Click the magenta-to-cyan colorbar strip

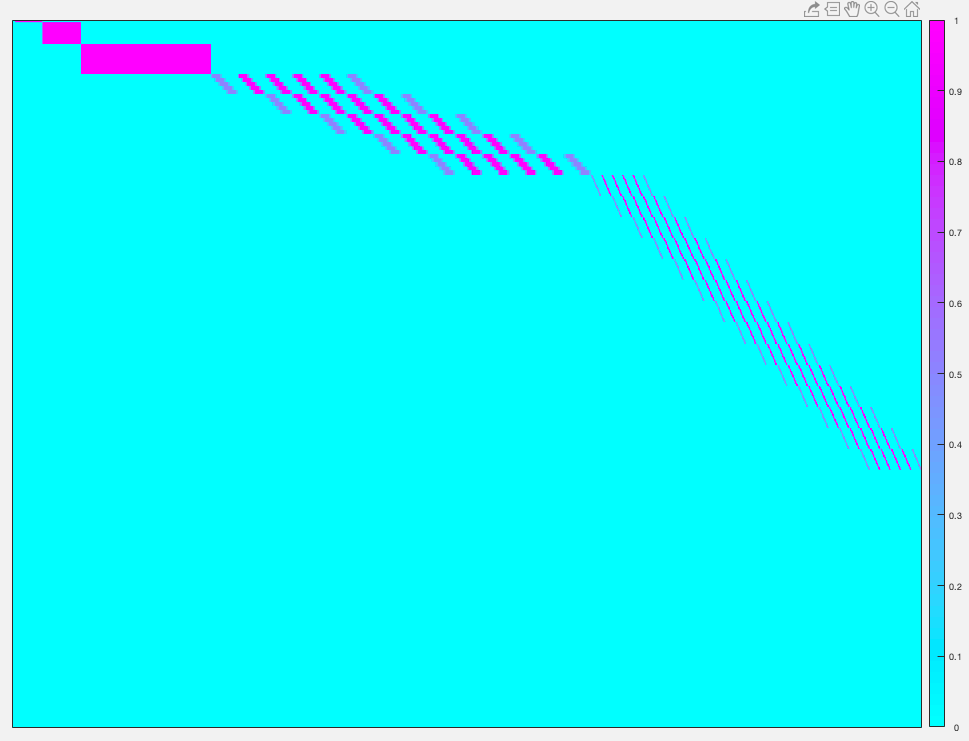tap(937, 373)
